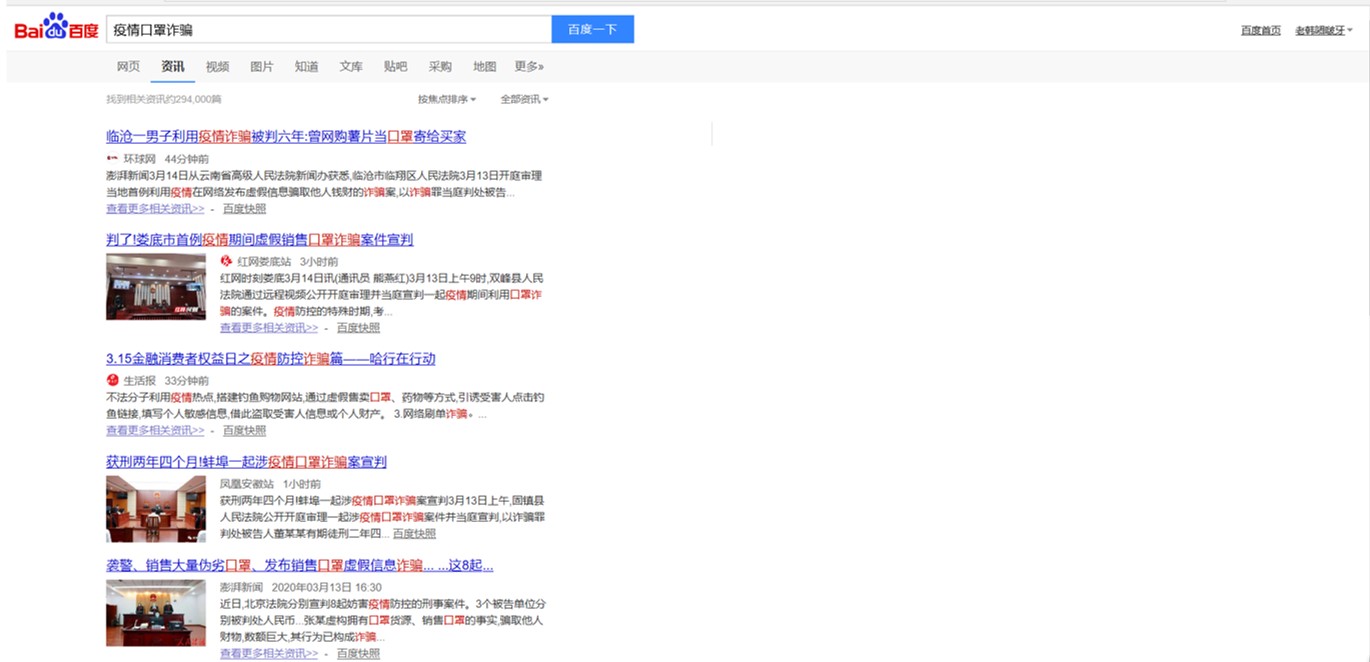Click the Baidu logo
Image resolution: width=1370 pixels, height=662 pixels.
(x=56, y=29)
